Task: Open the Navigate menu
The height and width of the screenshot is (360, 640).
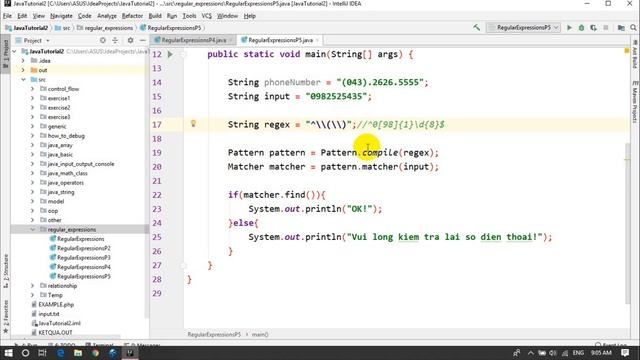Action: tap(61, 16)
